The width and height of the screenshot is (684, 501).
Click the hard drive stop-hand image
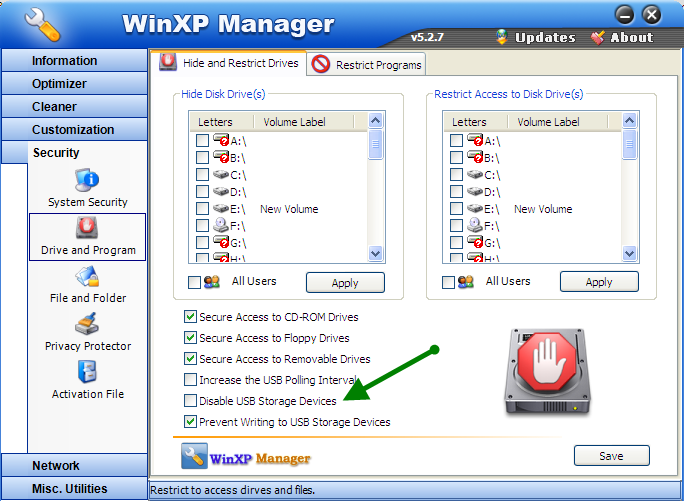(547, 371)
